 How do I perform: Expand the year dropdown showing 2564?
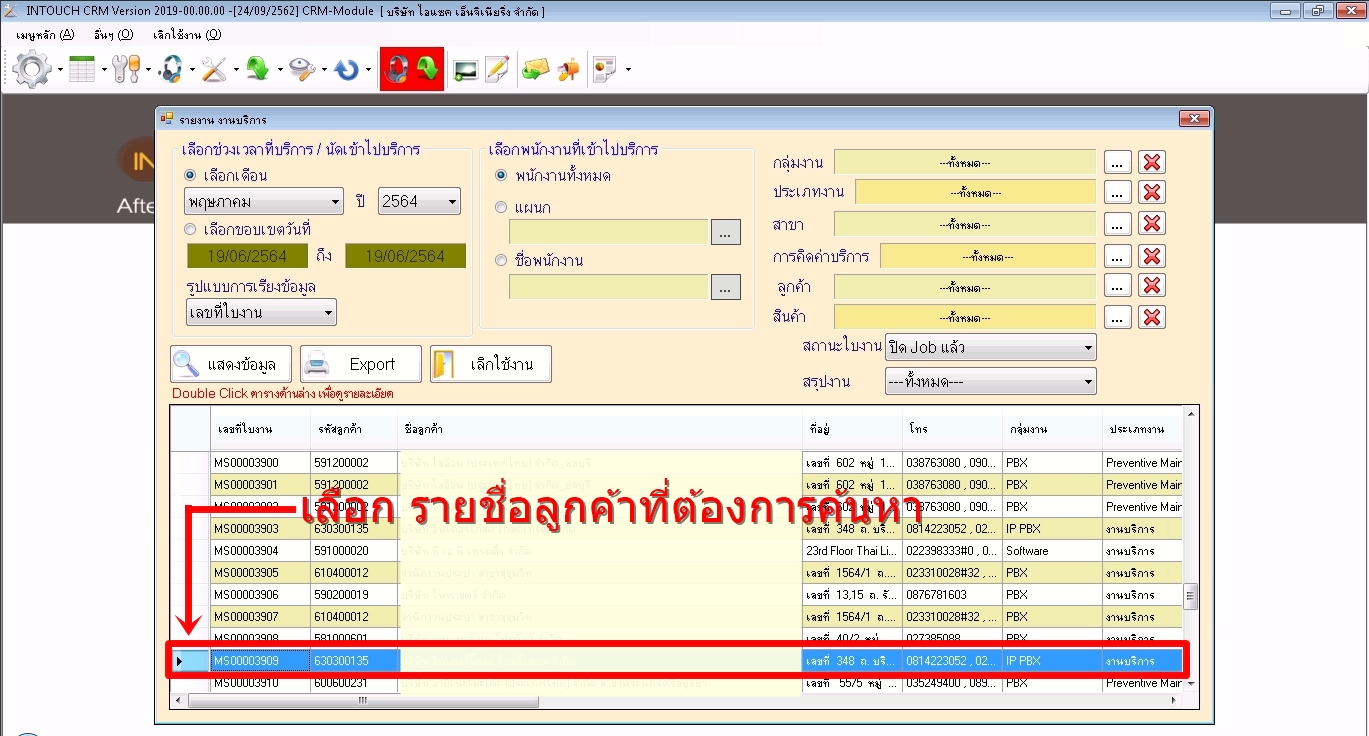coord(419,201)
